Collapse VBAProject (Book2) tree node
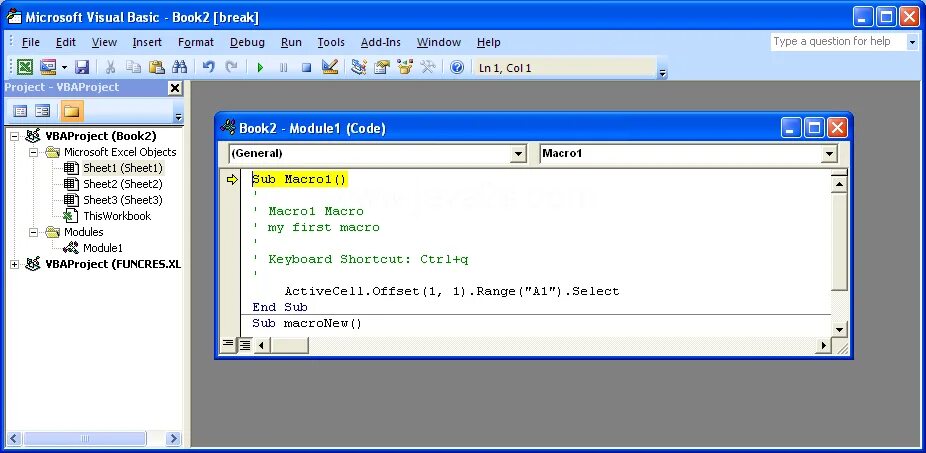926x453 pixels. pos(15,136)
